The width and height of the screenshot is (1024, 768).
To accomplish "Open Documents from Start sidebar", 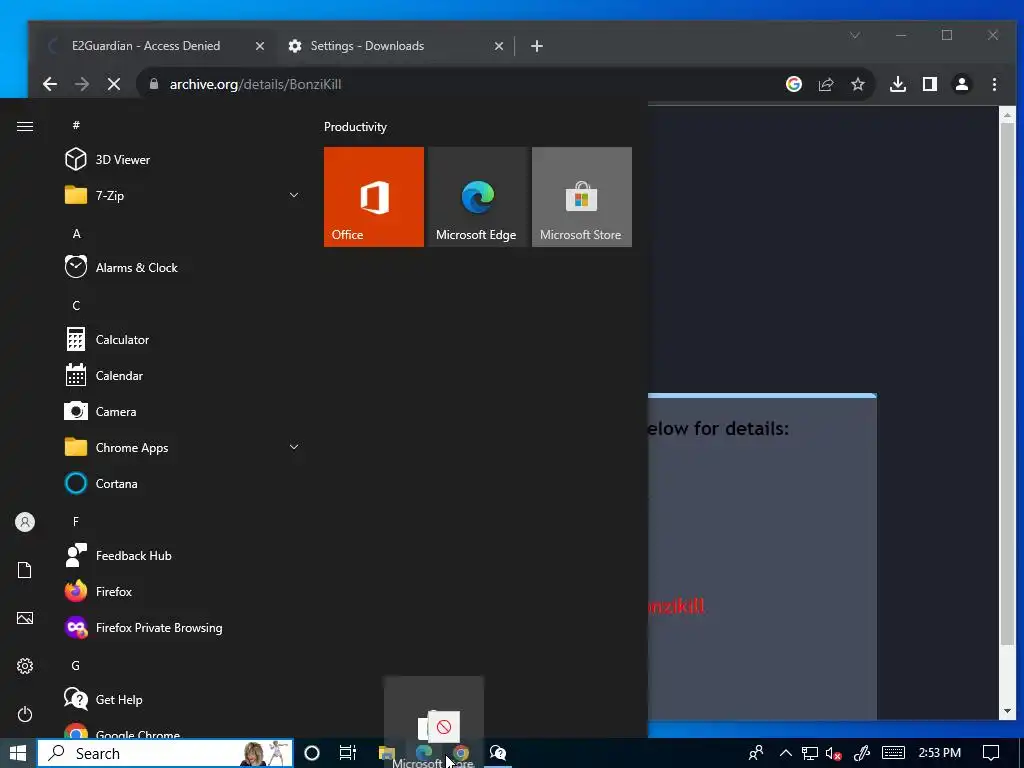I will coord(25,570).
